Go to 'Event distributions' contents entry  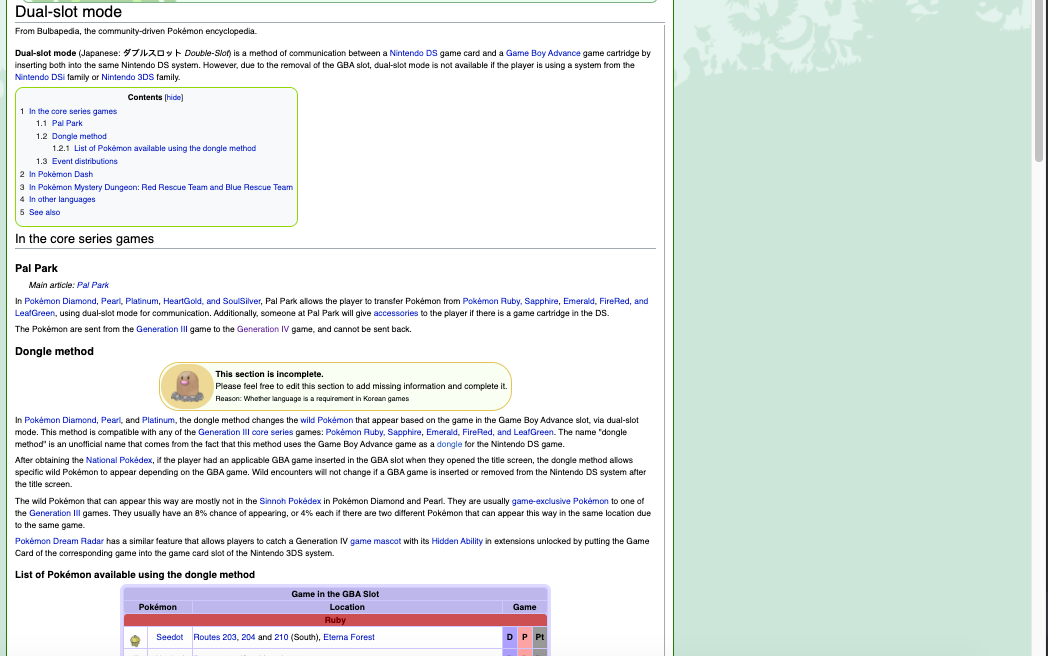[x=84, y=161]
